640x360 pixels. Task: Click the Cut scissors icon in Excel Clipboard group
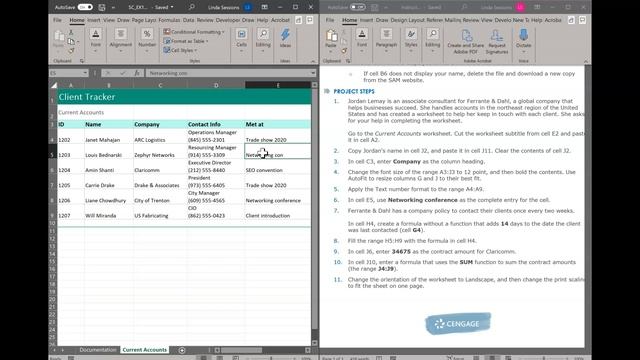71,32
